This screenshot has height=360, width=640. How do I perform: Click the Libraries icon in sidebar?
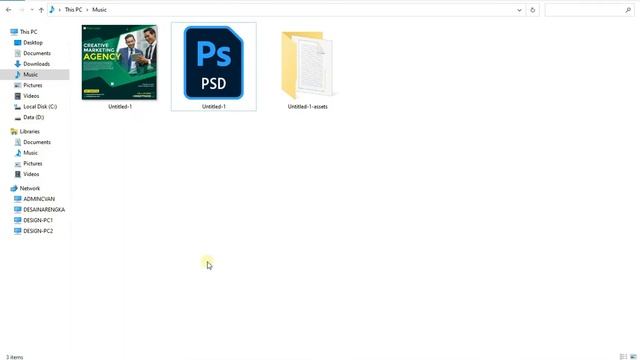point(14,131)
